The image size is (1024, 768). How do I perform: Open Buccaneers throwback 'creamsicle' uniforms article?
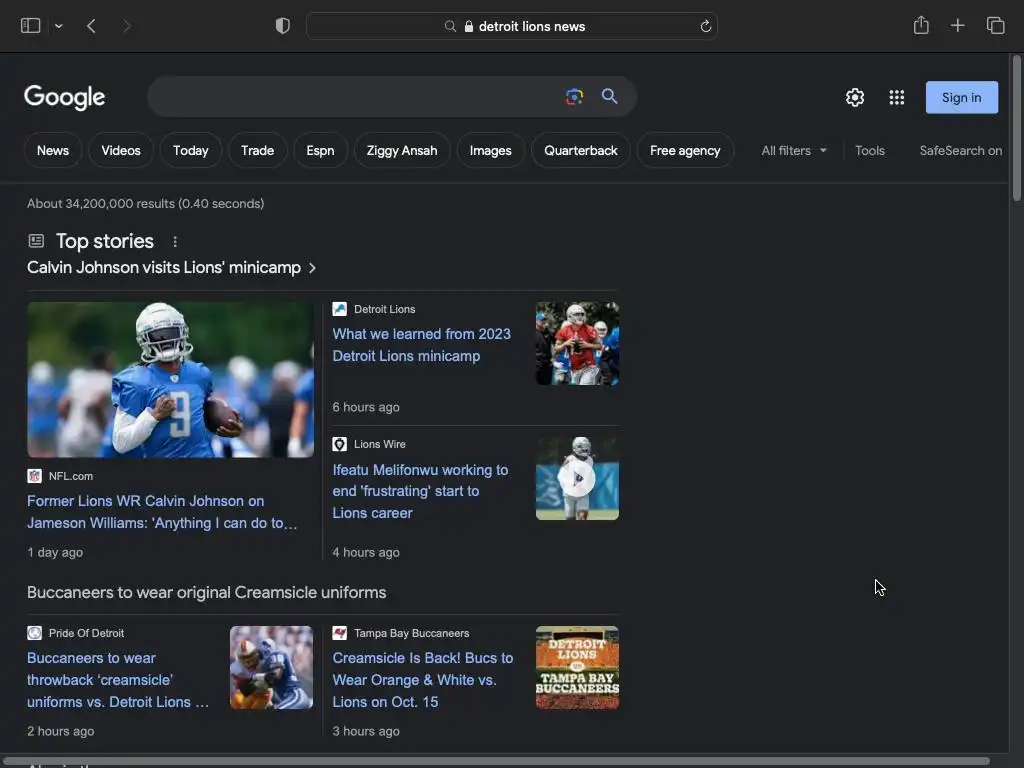tap(118, 680)
